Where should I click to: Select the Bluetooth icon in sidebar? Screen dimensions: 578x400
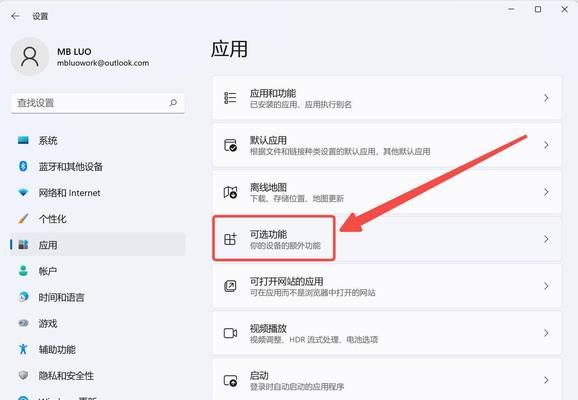(23, 166)
